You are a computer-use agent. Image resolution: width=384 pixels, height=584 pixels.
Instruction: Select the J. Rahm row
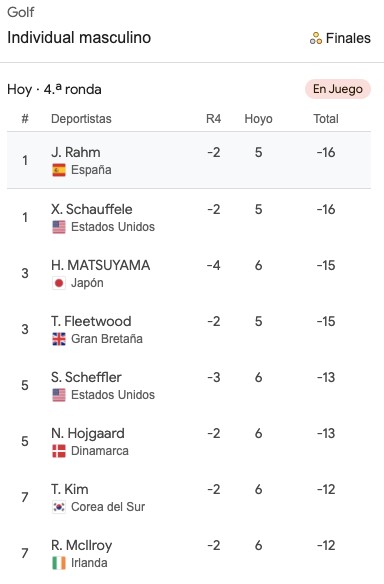coord(189,160)
